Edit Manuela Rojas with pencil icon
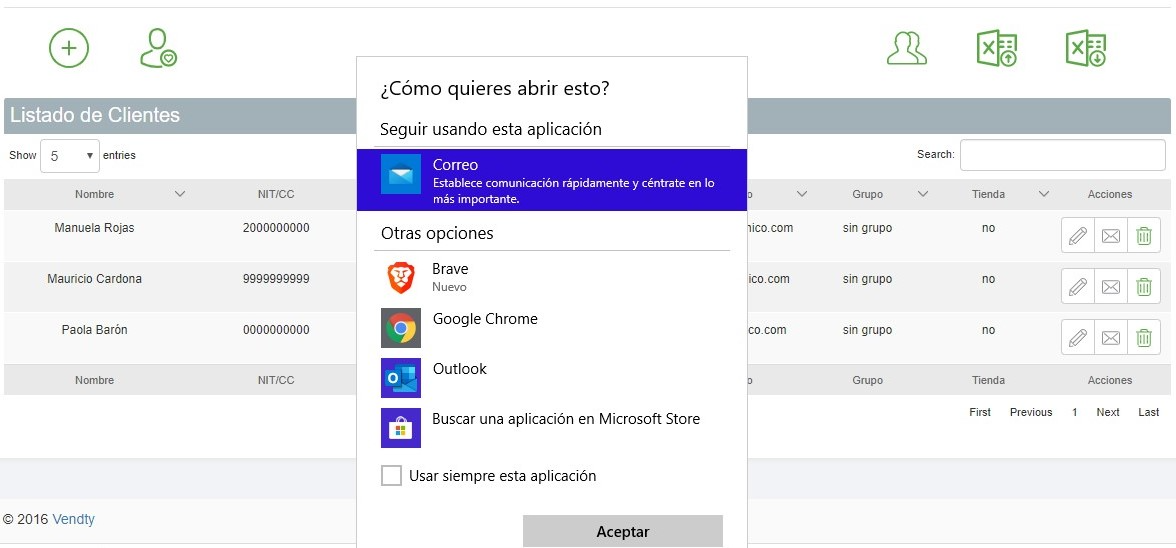This screenshot has height=548, width=1176. click(1078, 235)
